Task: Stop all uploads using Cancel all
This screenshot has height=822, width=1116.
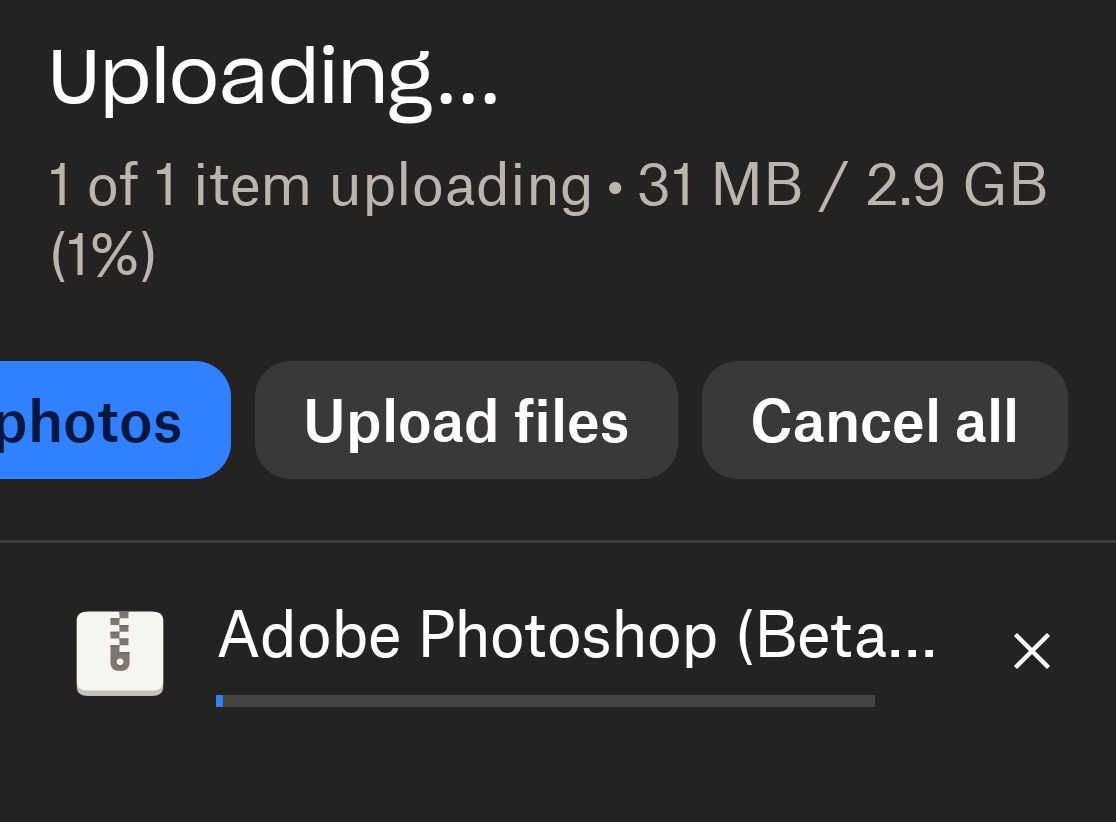Action: (x=884, y=421)
